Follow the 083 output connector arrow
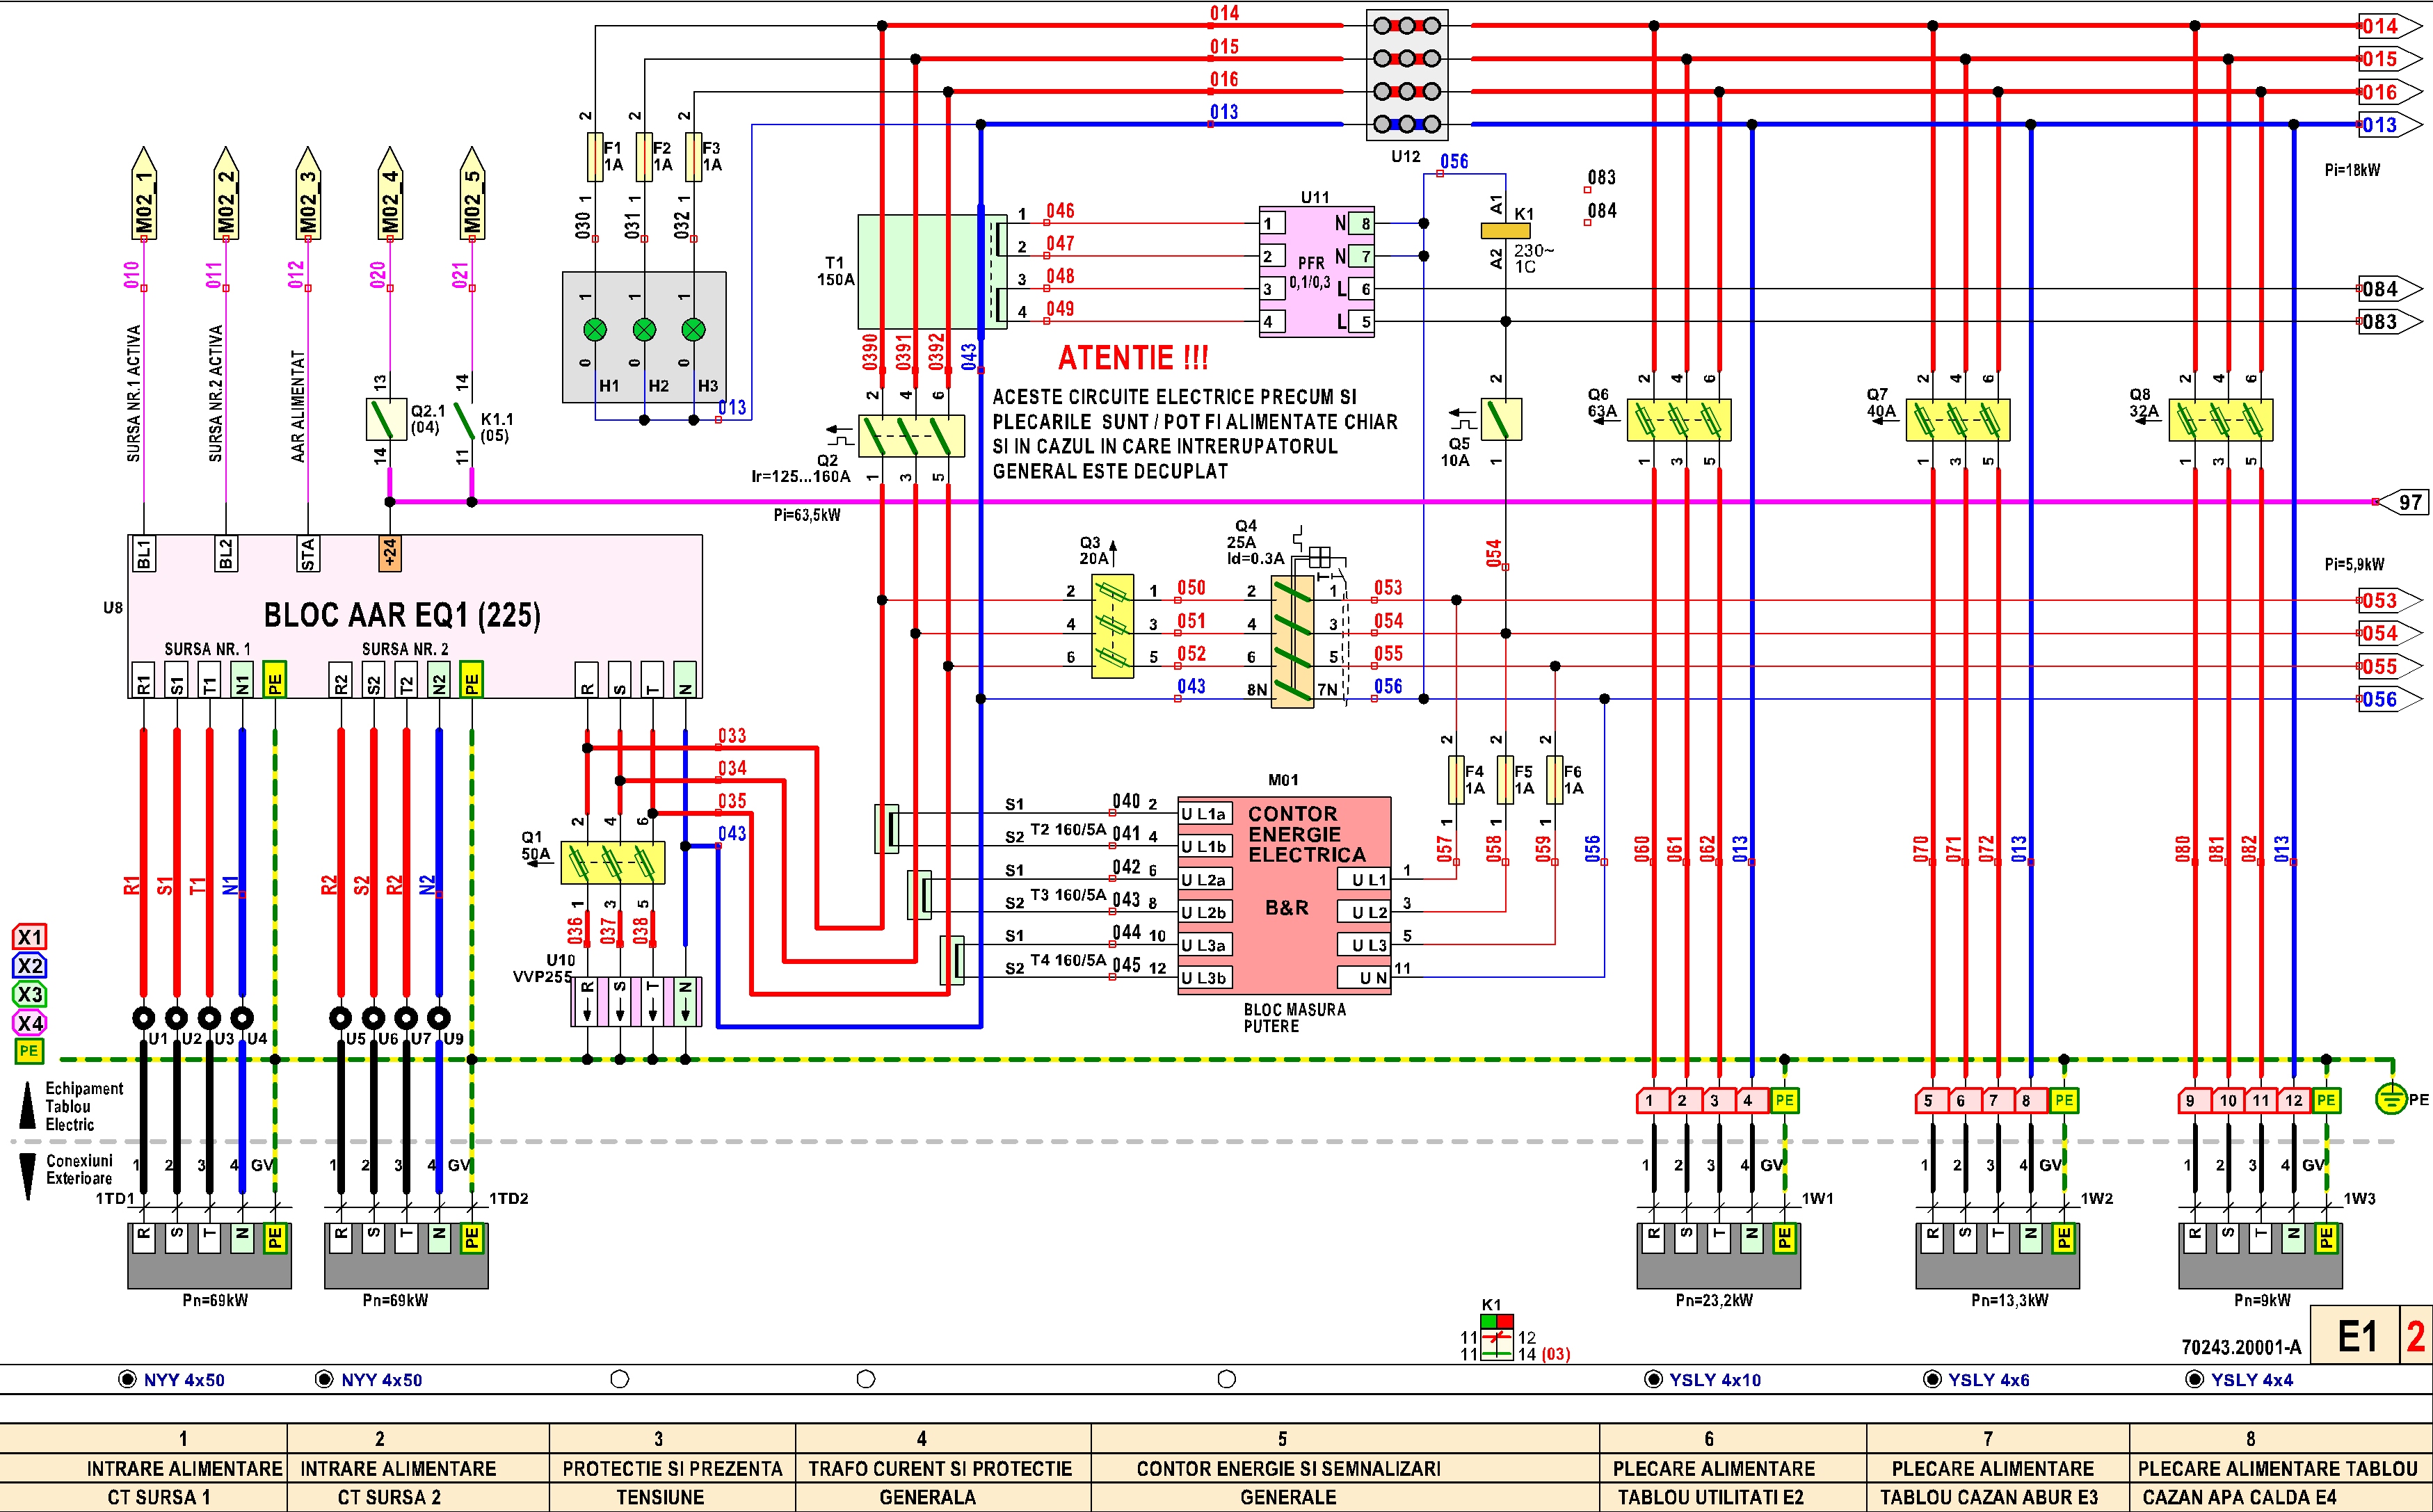2433x1512 pixels. (x=2391, y=322)
